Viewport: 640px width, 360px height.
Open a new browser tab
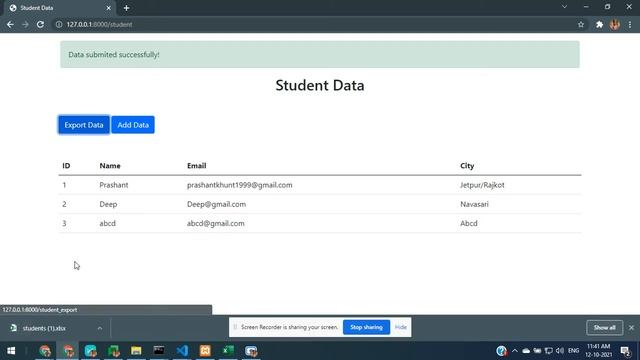[x=127, y=8]
